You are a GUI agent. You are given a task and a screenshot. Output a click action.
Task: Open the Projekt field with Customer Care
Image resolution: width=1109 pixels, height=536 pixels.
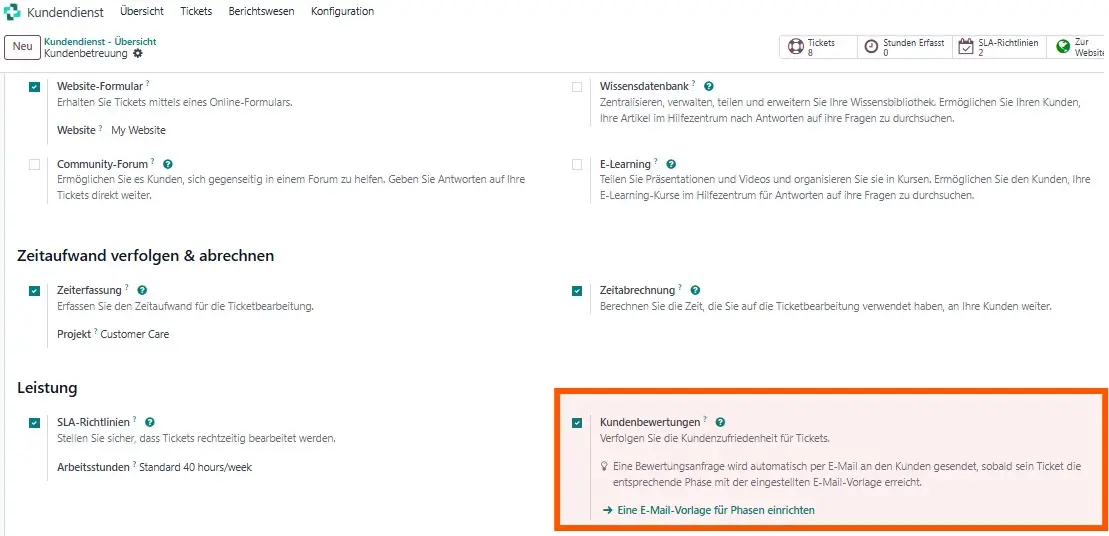(135, 334)
